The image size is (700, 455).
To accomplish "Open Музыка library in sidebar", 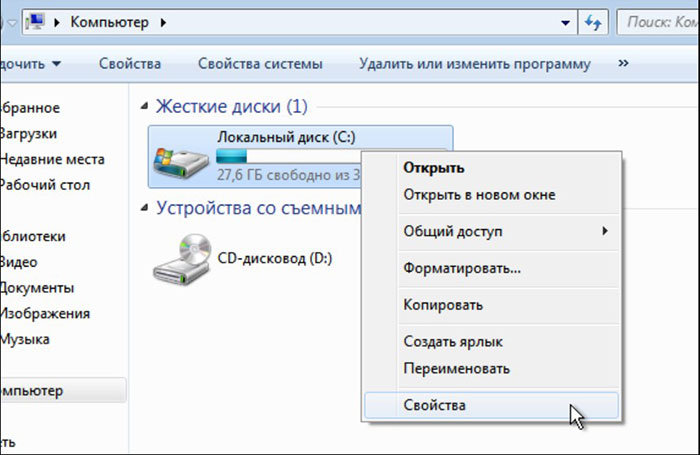I will pyautogui.click(x=25, y=339).
